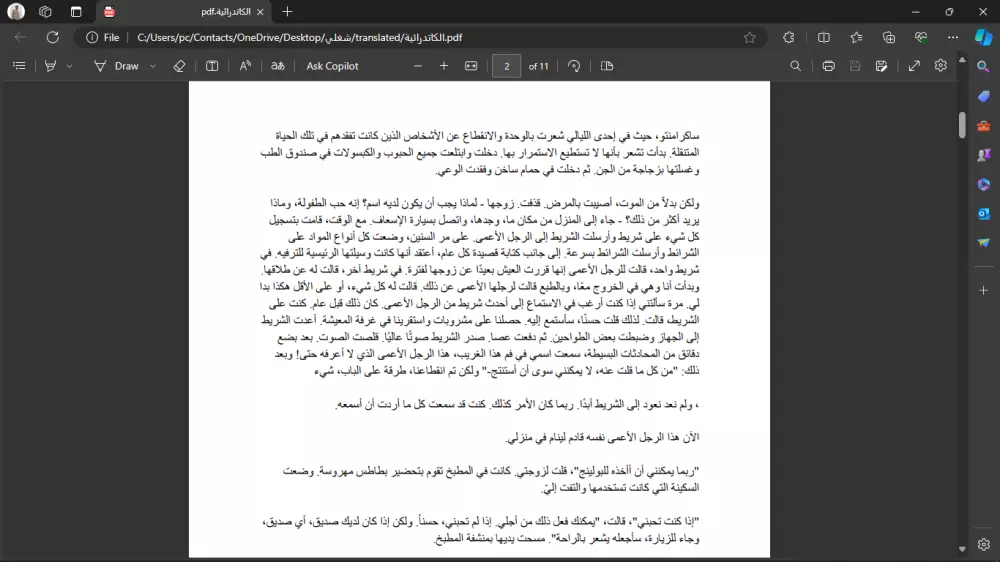The width and height of the screenshot is (1000, 562).
Task: Select the Erase tool
Action: (x=179, y=66)
